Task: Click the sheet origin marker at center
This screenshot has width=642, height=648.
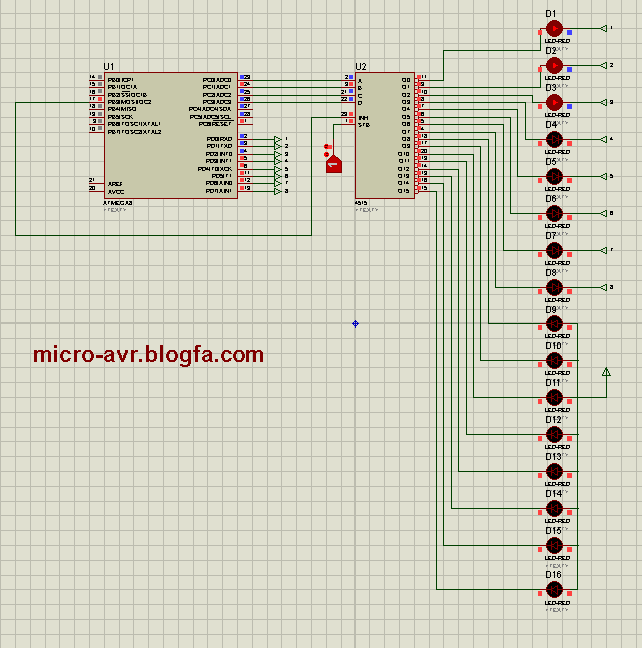Action: tap(355, 323)
